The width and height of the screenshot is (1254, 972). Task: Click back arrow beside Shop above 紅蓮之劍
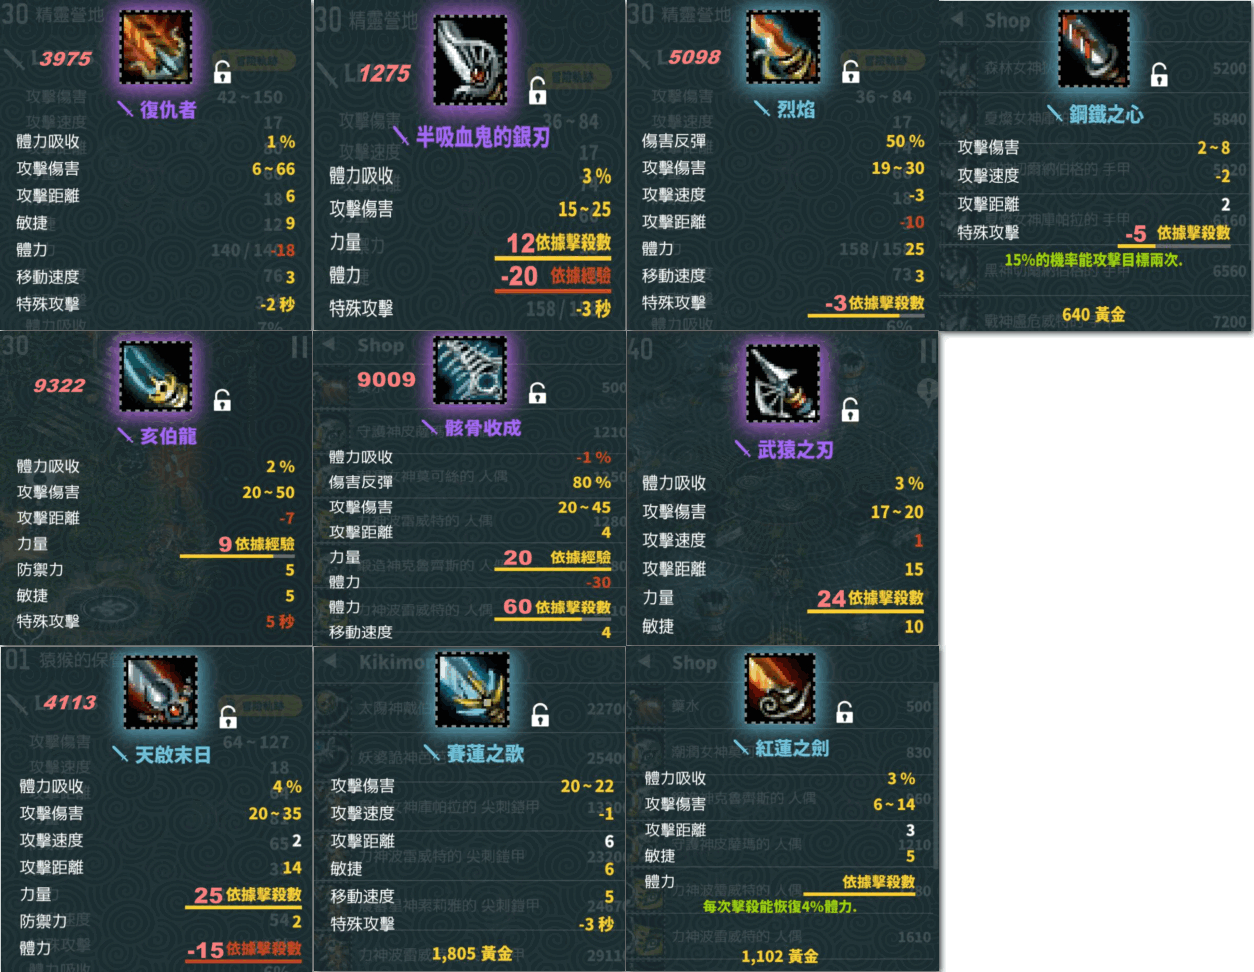tap(646, 662)
